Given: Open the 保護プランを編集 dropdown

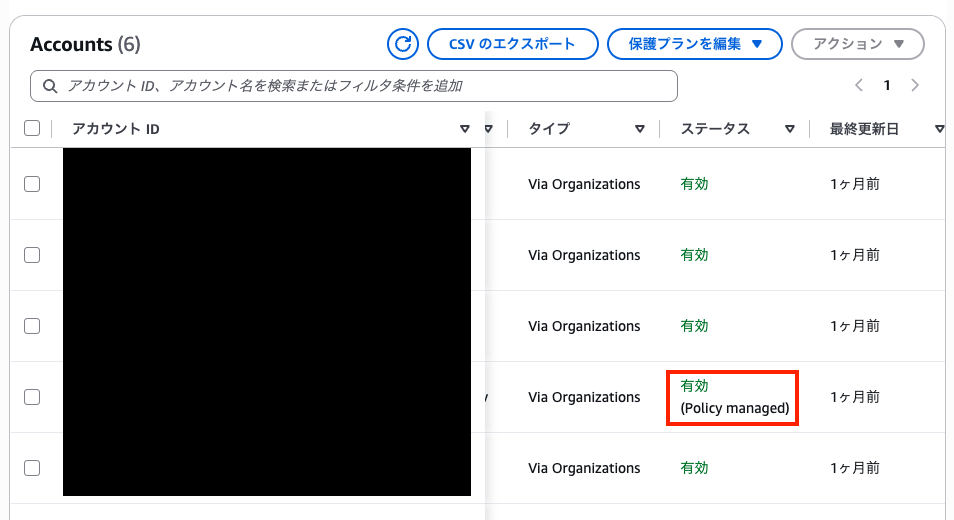Looking at the screenshot, I should [x=695, y=44].
